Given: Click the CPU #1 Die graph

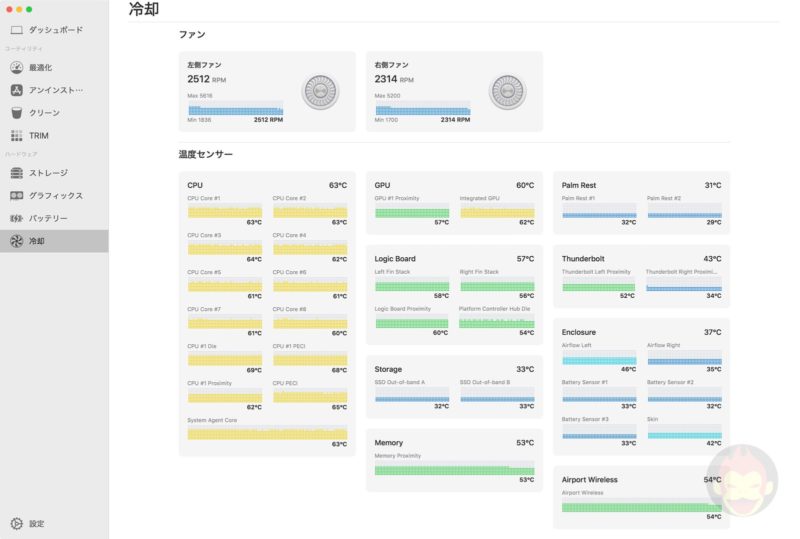Looking at the screenshot, I should pyautogui.click(x=224, y=358).
